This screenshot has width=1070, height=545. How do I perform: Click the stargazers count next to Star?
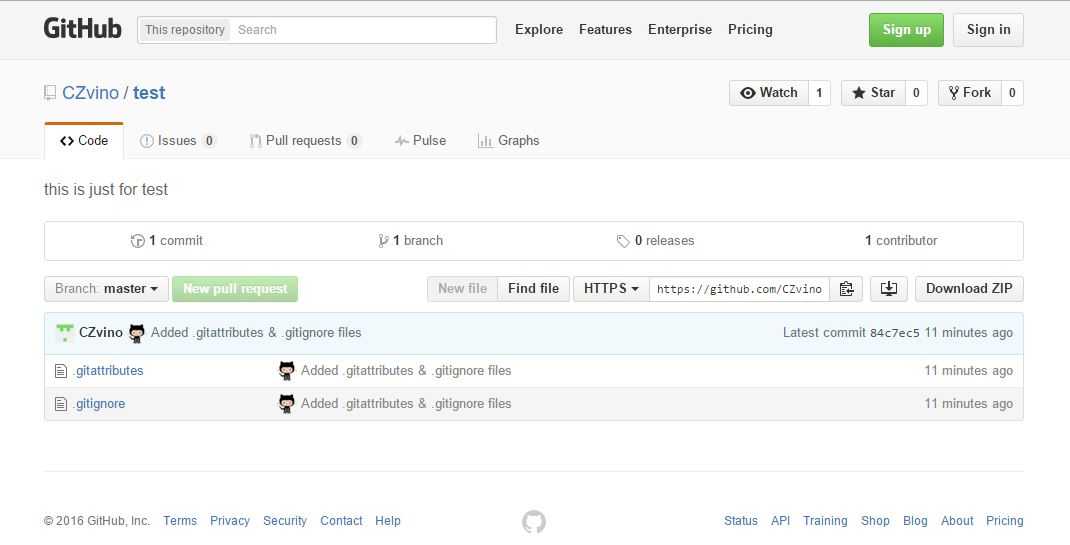coord(916,93)
